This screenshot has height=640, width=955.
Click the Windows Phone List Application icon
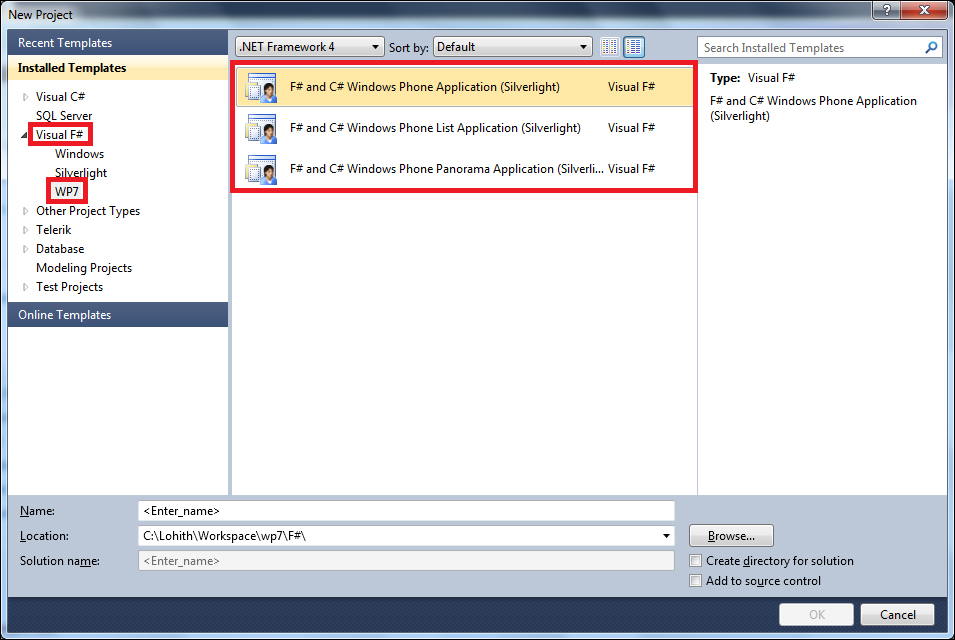pos(261,128)
